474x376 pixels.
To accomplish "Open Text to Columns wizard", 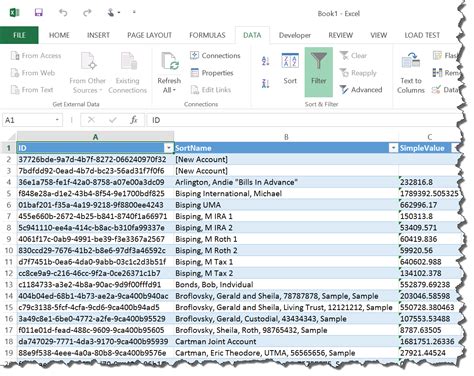I will coord(411,73).
